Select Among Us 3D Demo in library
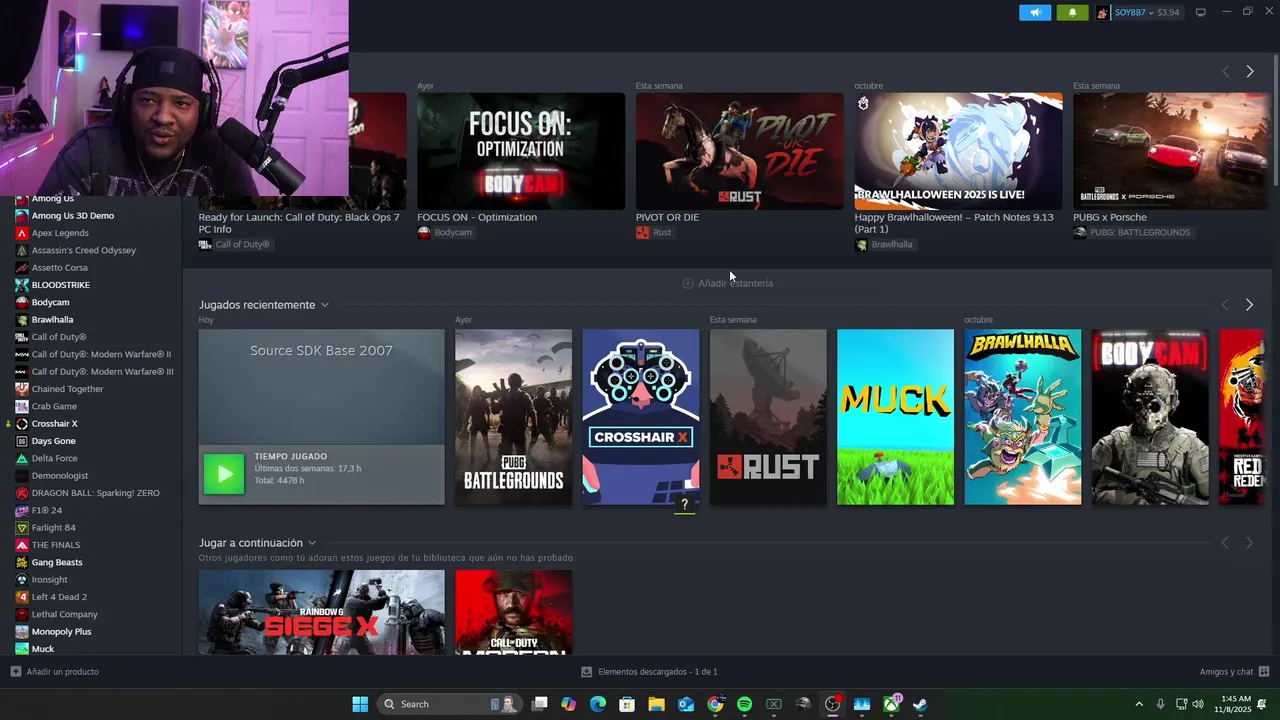The image size is (1280, 720). (x=72, y=215)
